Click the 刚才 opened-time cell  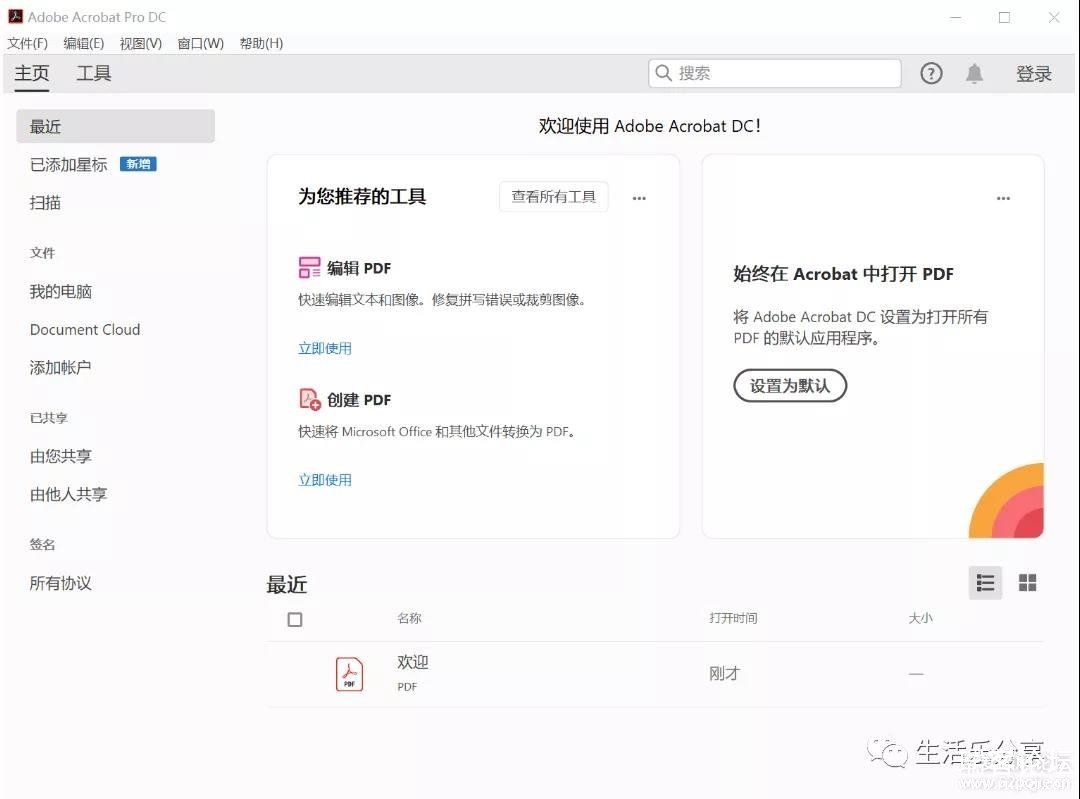[724, 674]
